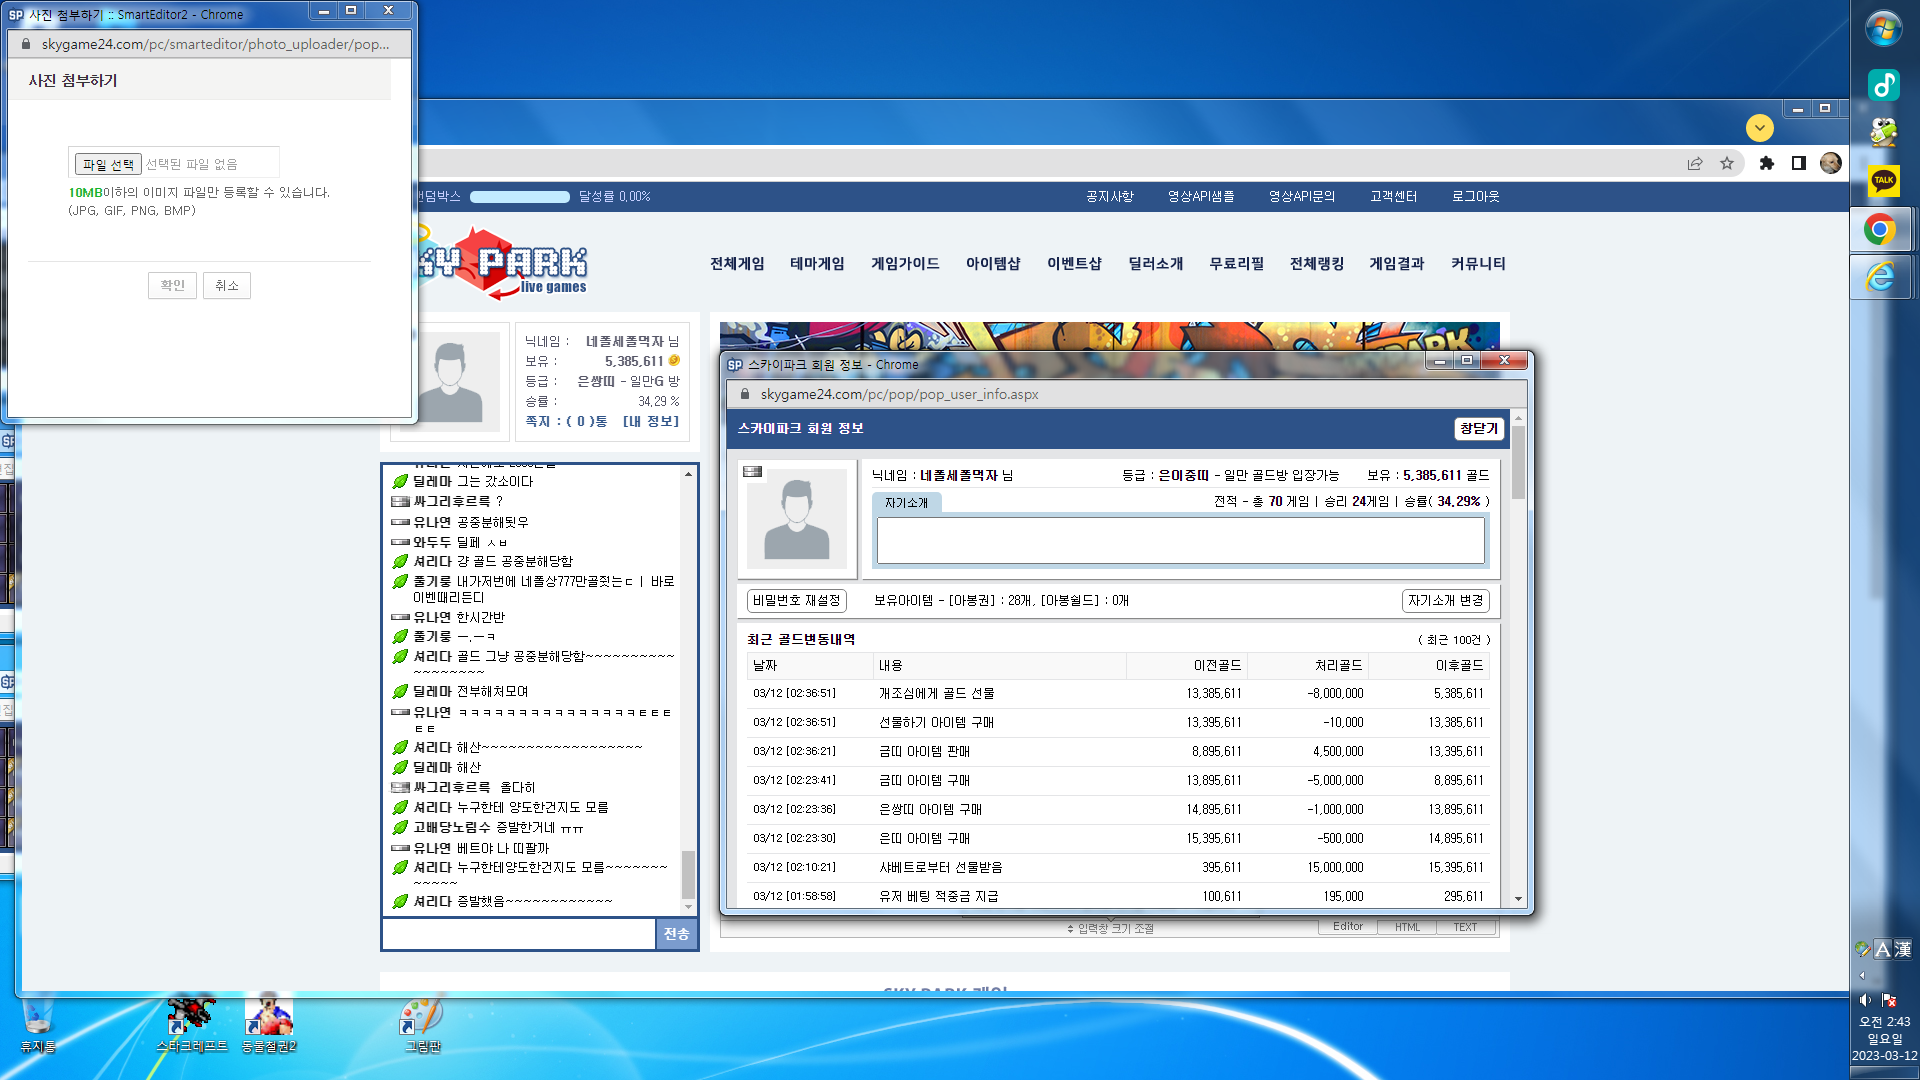Screen dimensions: 1920x1080
Task: Launch the teal music app pinned on taskbar
Action: pyautogui.click(x=1884, y=85)
